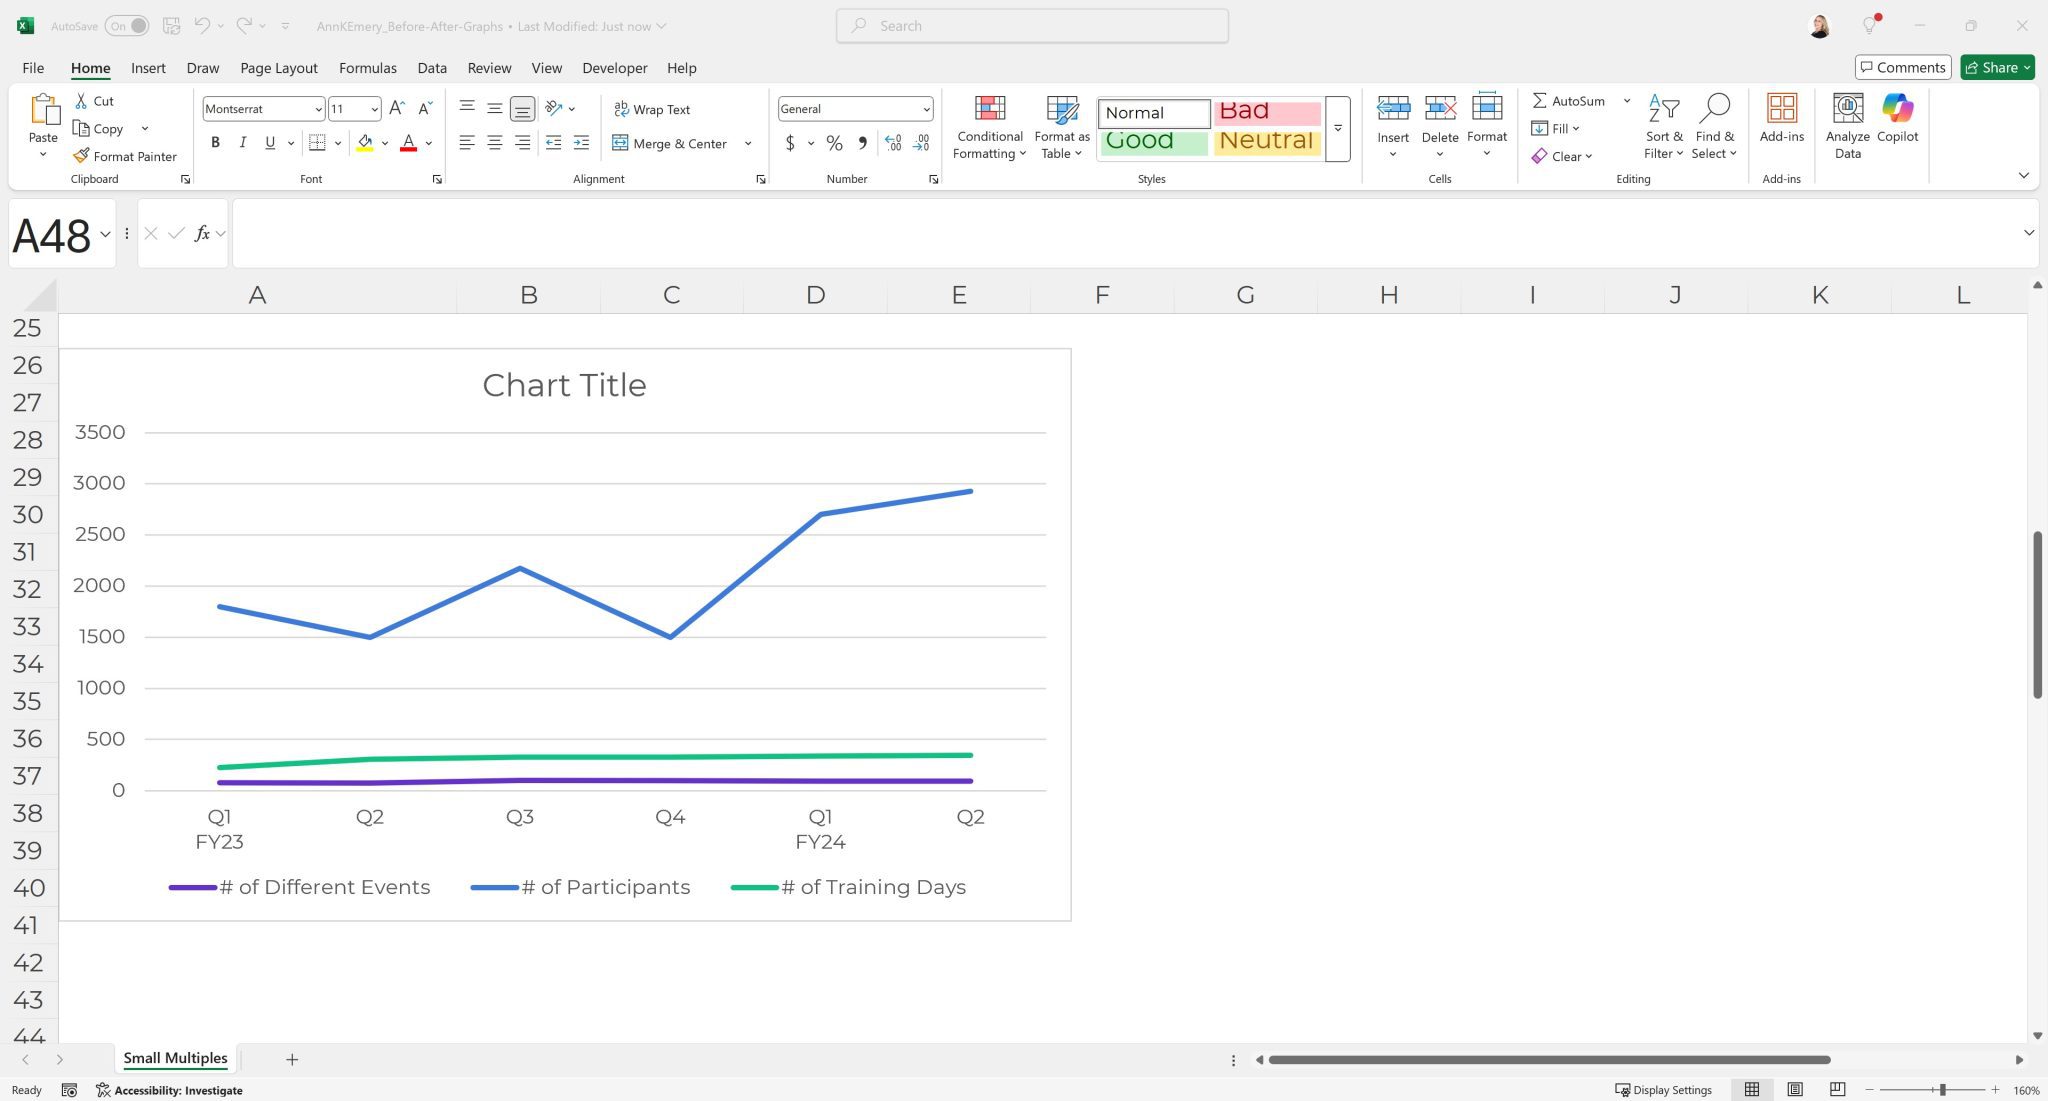This screenshot has height=1101, width=2048.
Task: Expand the Merge & Center dropdown
Action: point(748,143)
